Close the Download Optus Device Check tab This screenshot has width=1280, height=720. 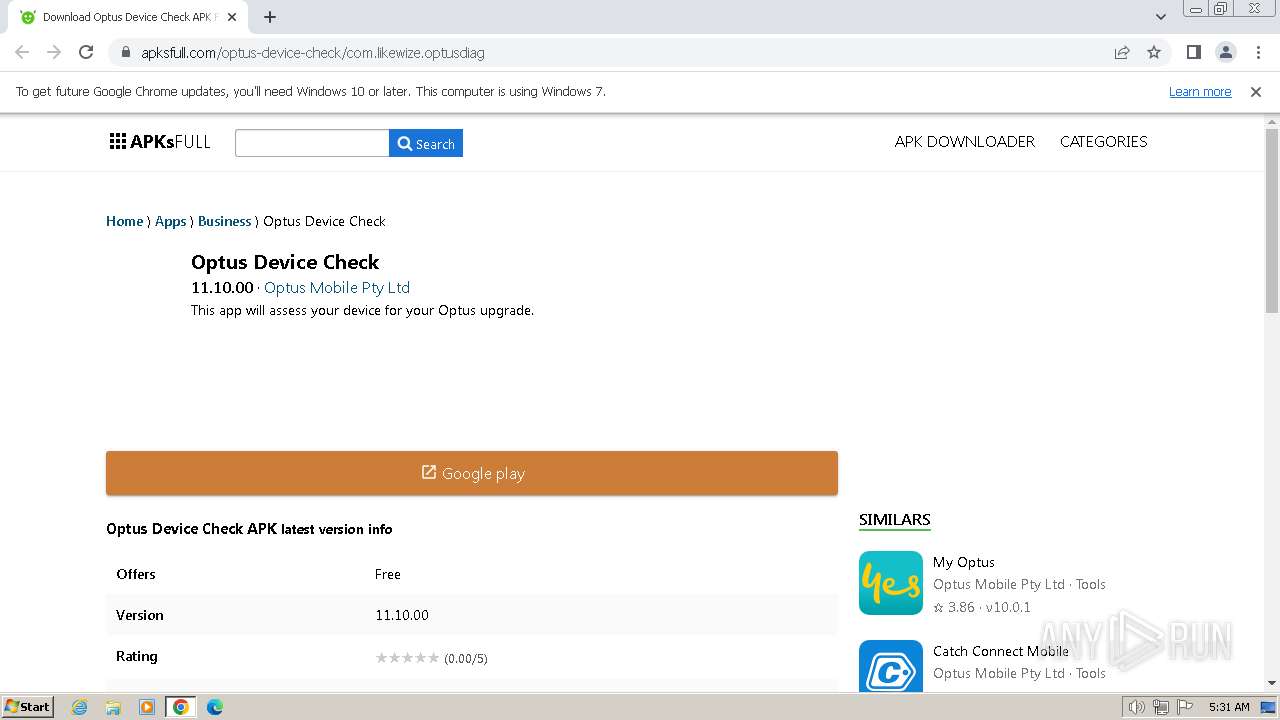233,17
